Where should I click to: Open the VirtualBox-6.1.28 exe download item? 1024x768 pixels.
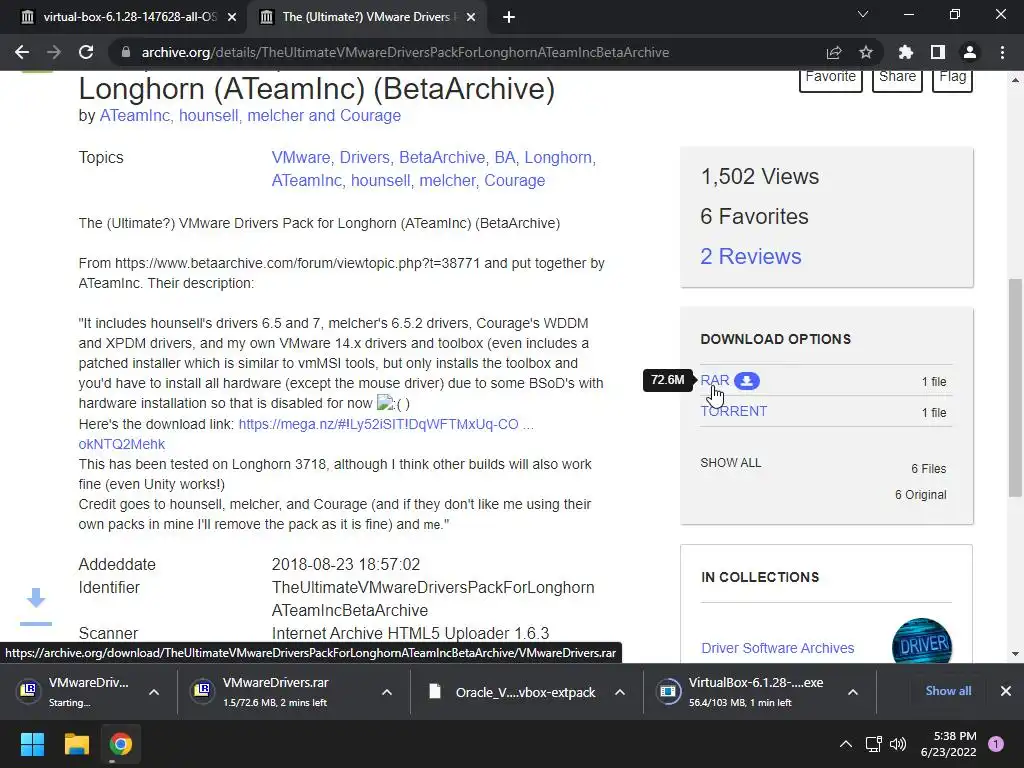[x=744, y=692]
